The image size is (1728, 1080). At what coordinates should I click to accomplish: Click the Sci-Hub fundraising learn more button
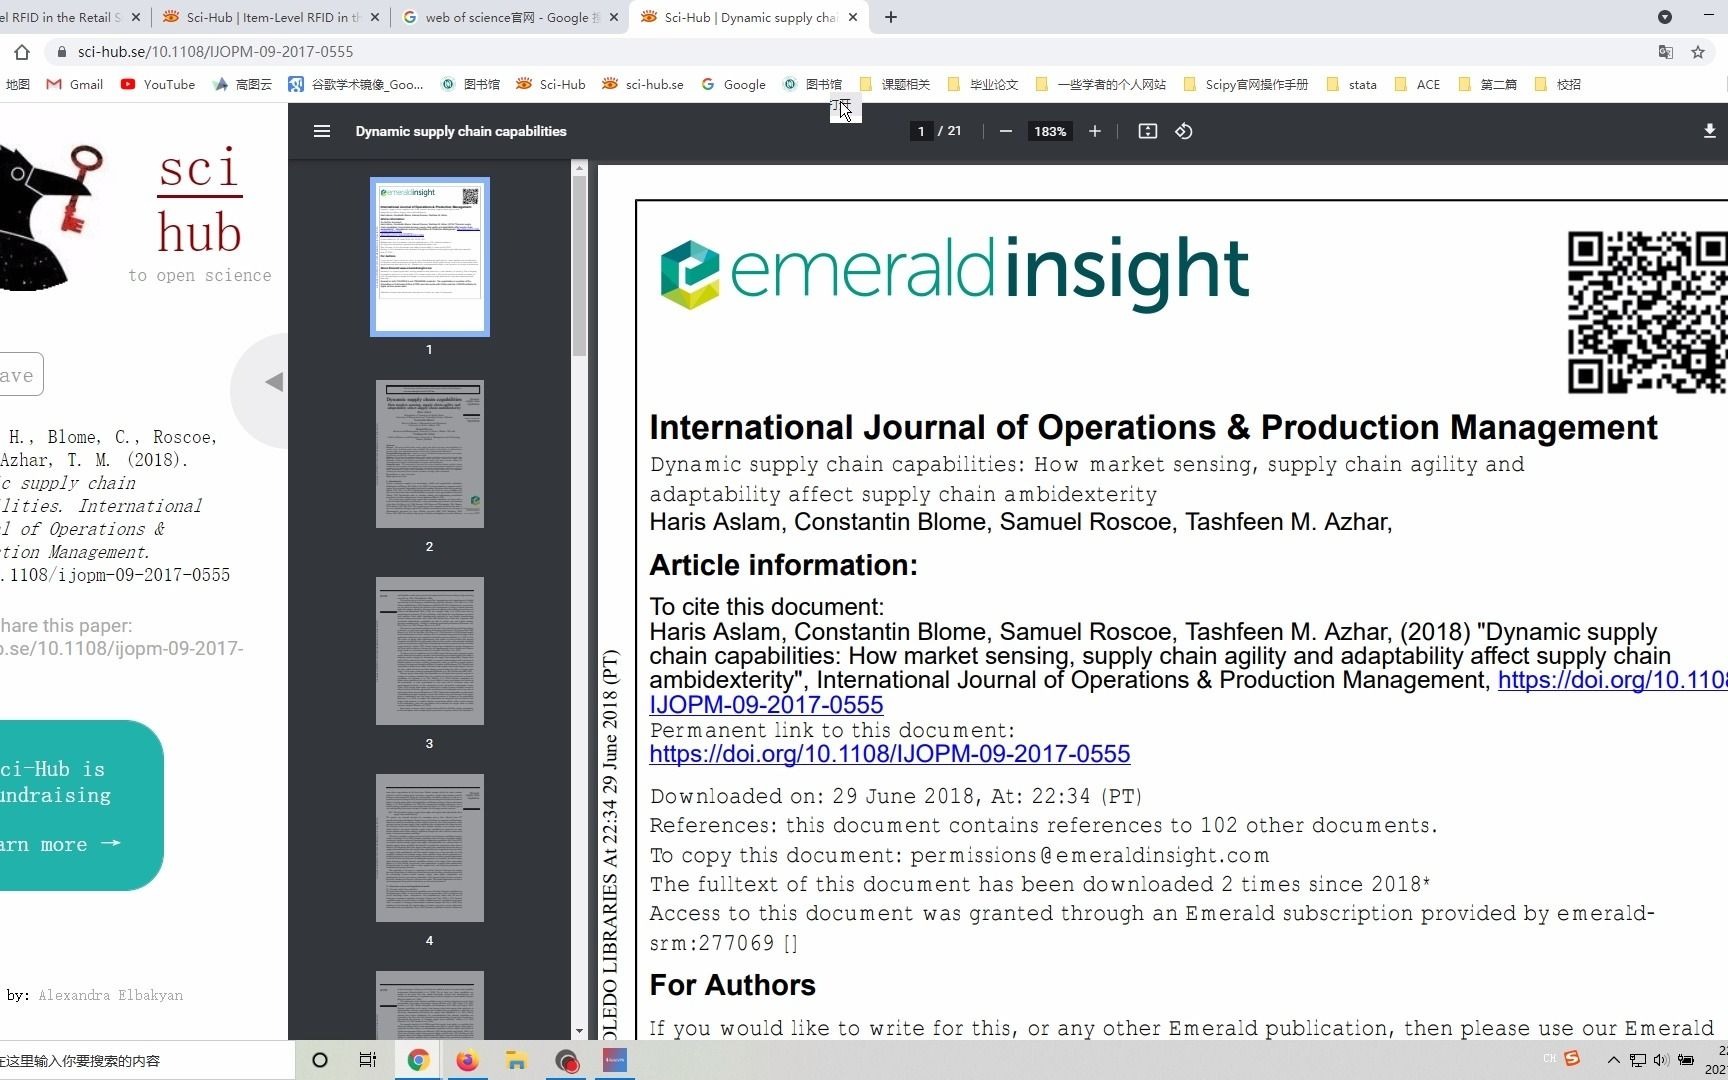point(60,845)
